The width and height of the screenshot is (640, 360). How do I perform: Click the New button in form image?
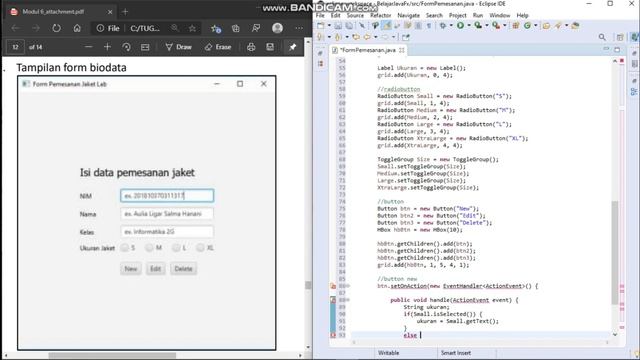click(x=131, y=269)
